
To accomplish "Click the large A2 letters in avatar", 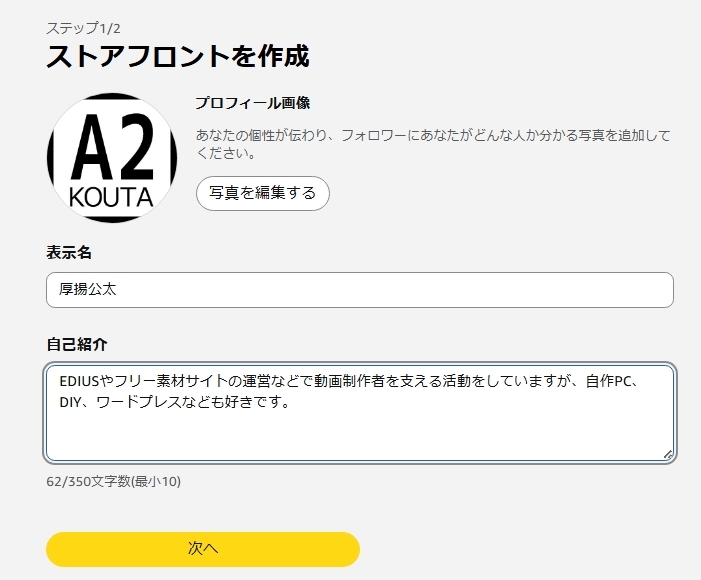I will (113, 147).
